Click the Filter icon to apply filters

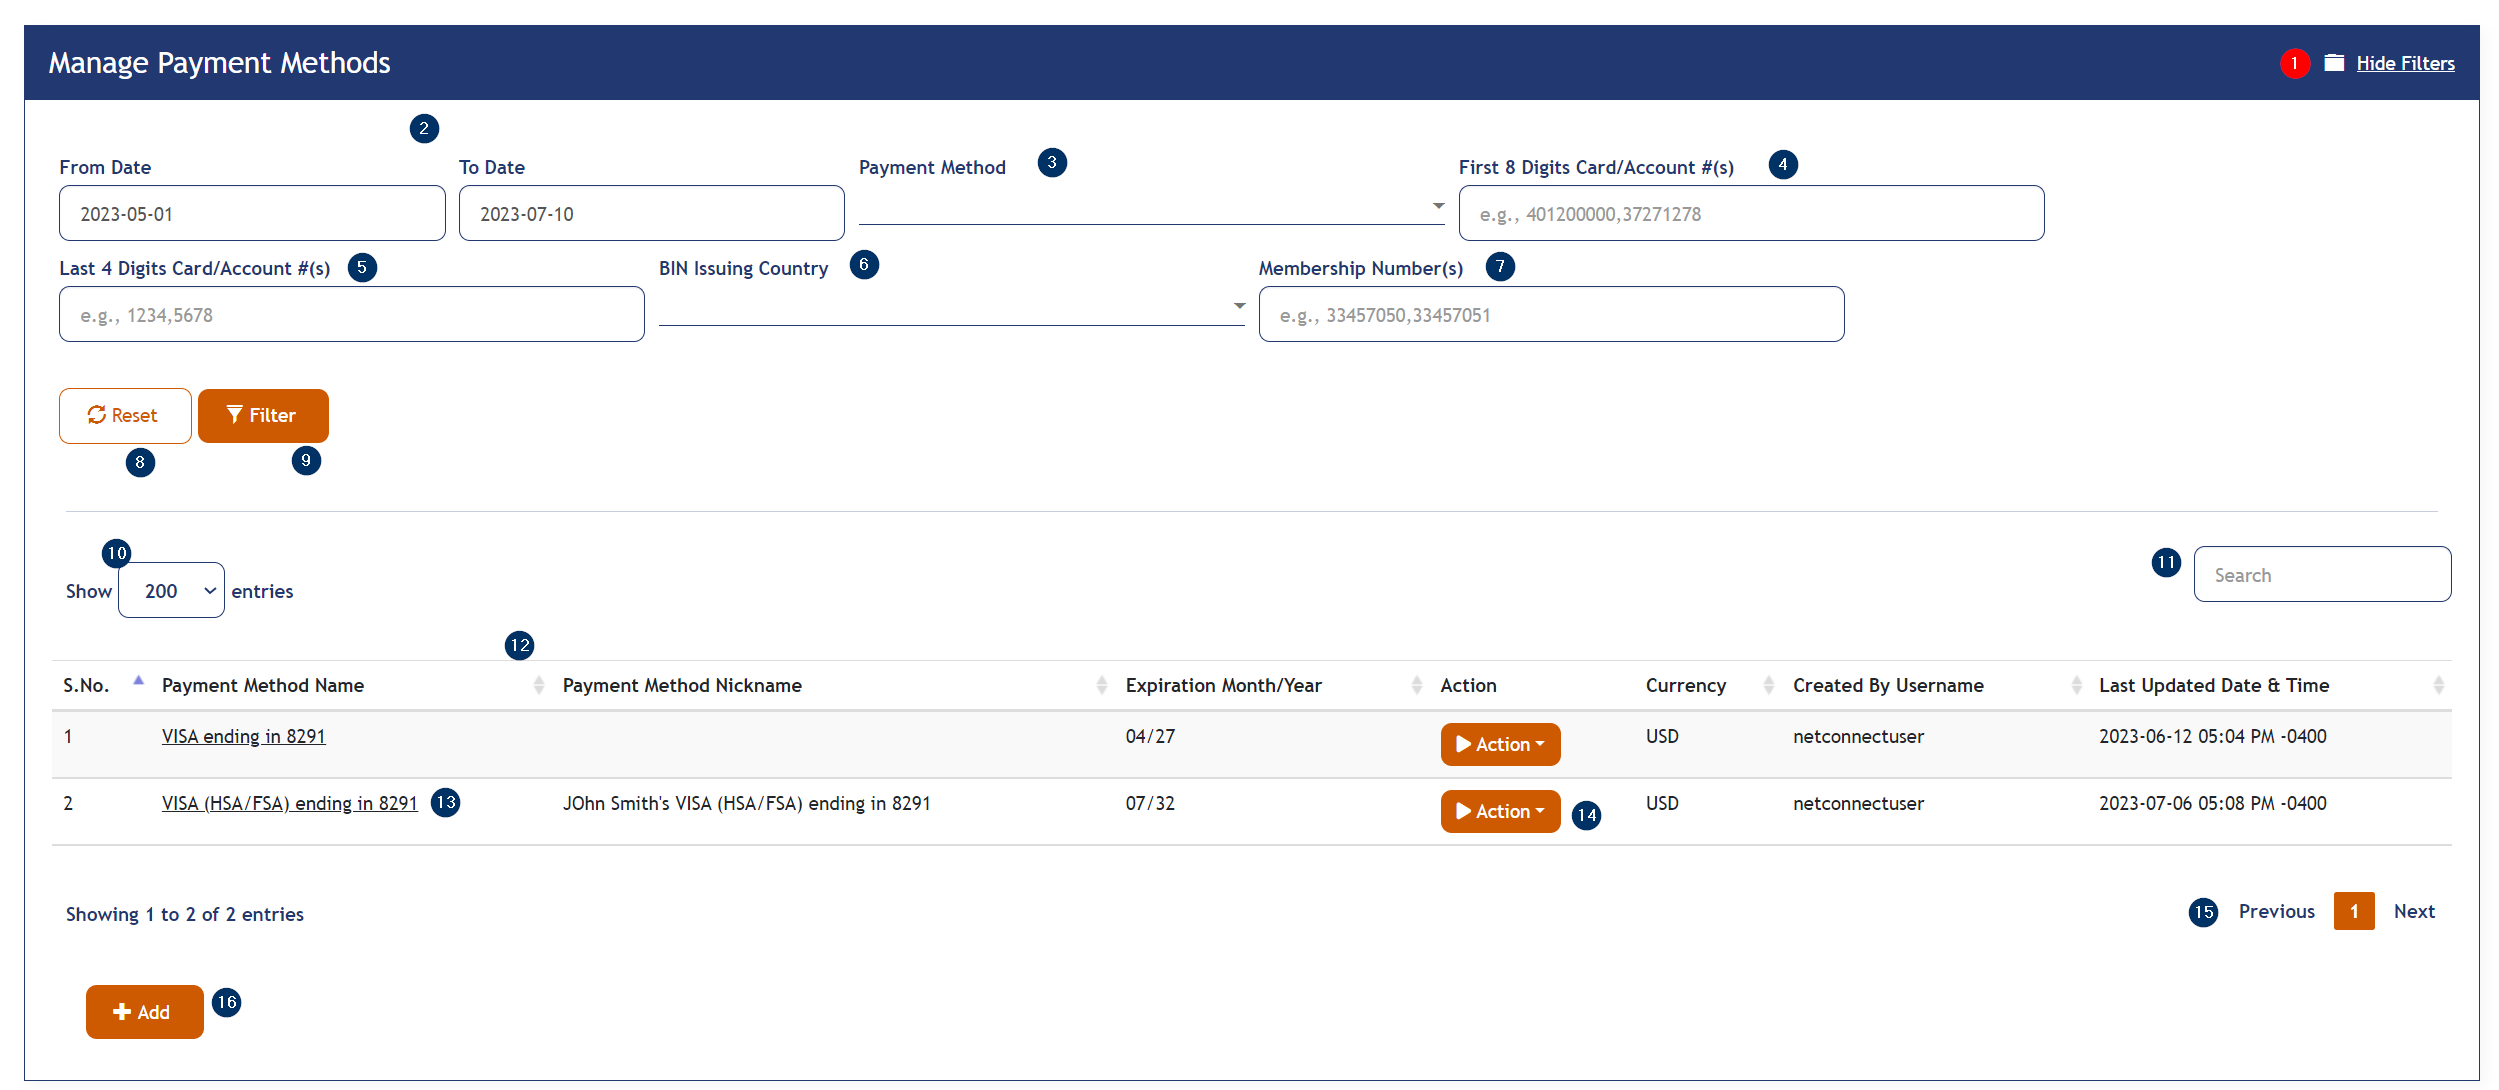coord(258,414)
